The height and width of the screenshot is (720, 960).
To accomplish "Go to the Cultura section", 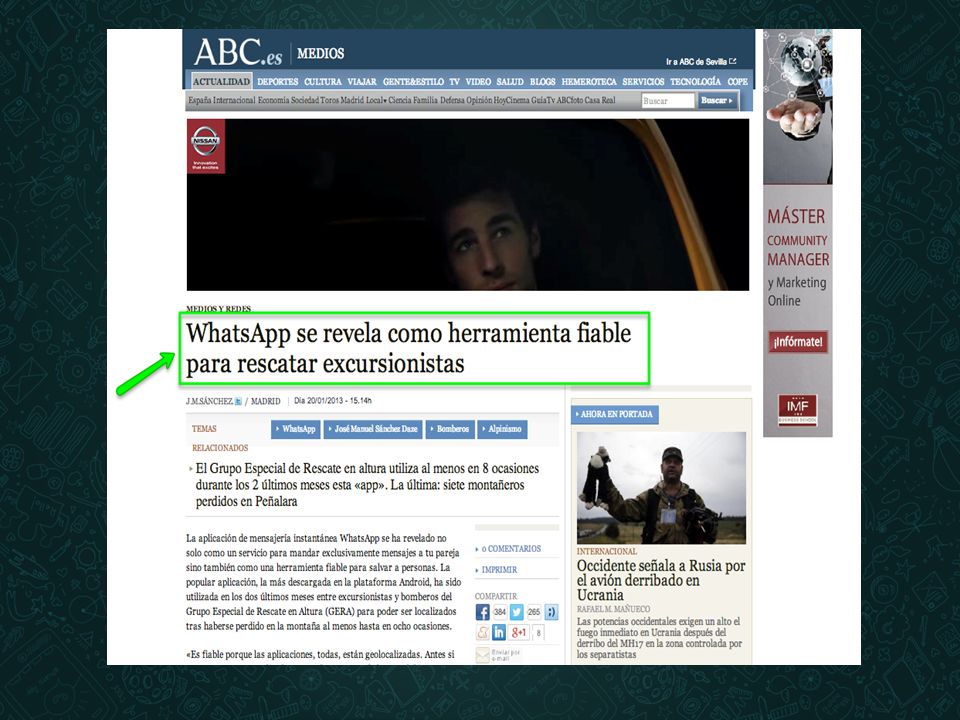I will [323, 81].
